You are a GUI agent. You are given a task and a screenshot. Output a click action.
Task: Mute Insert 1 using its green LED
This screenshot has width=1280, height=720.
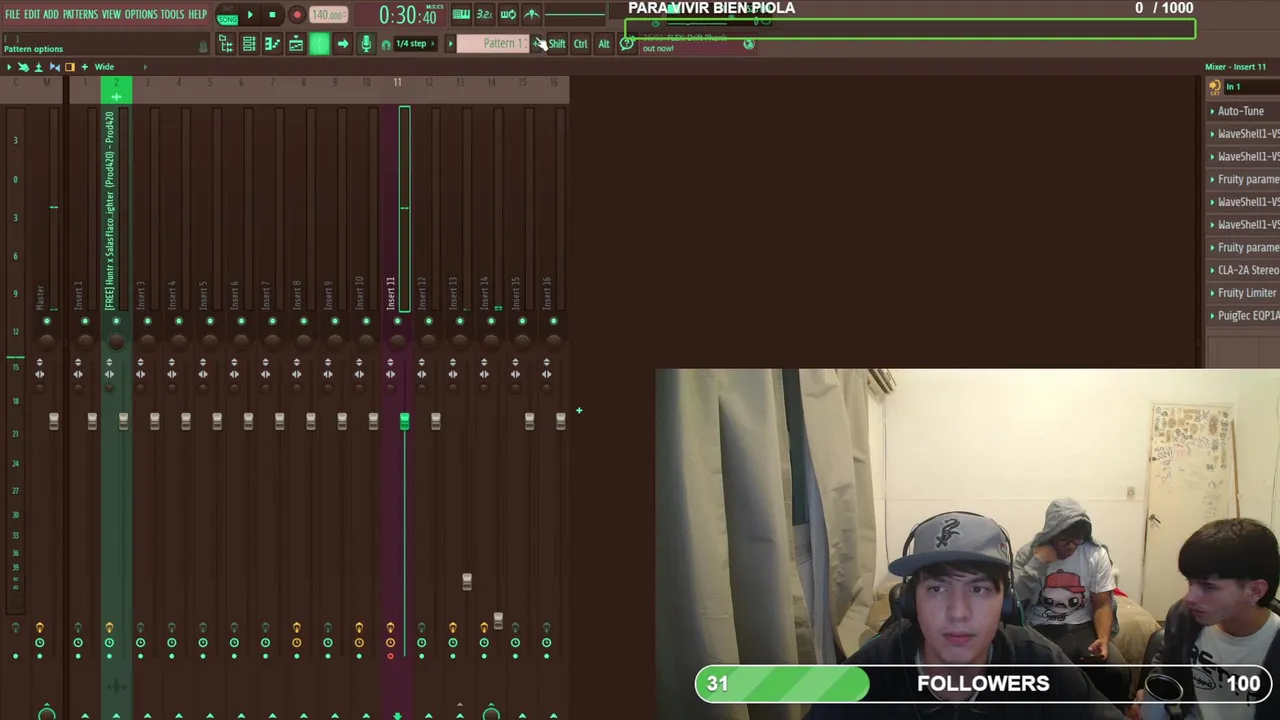pyautogui.click(x=85, y=321)
